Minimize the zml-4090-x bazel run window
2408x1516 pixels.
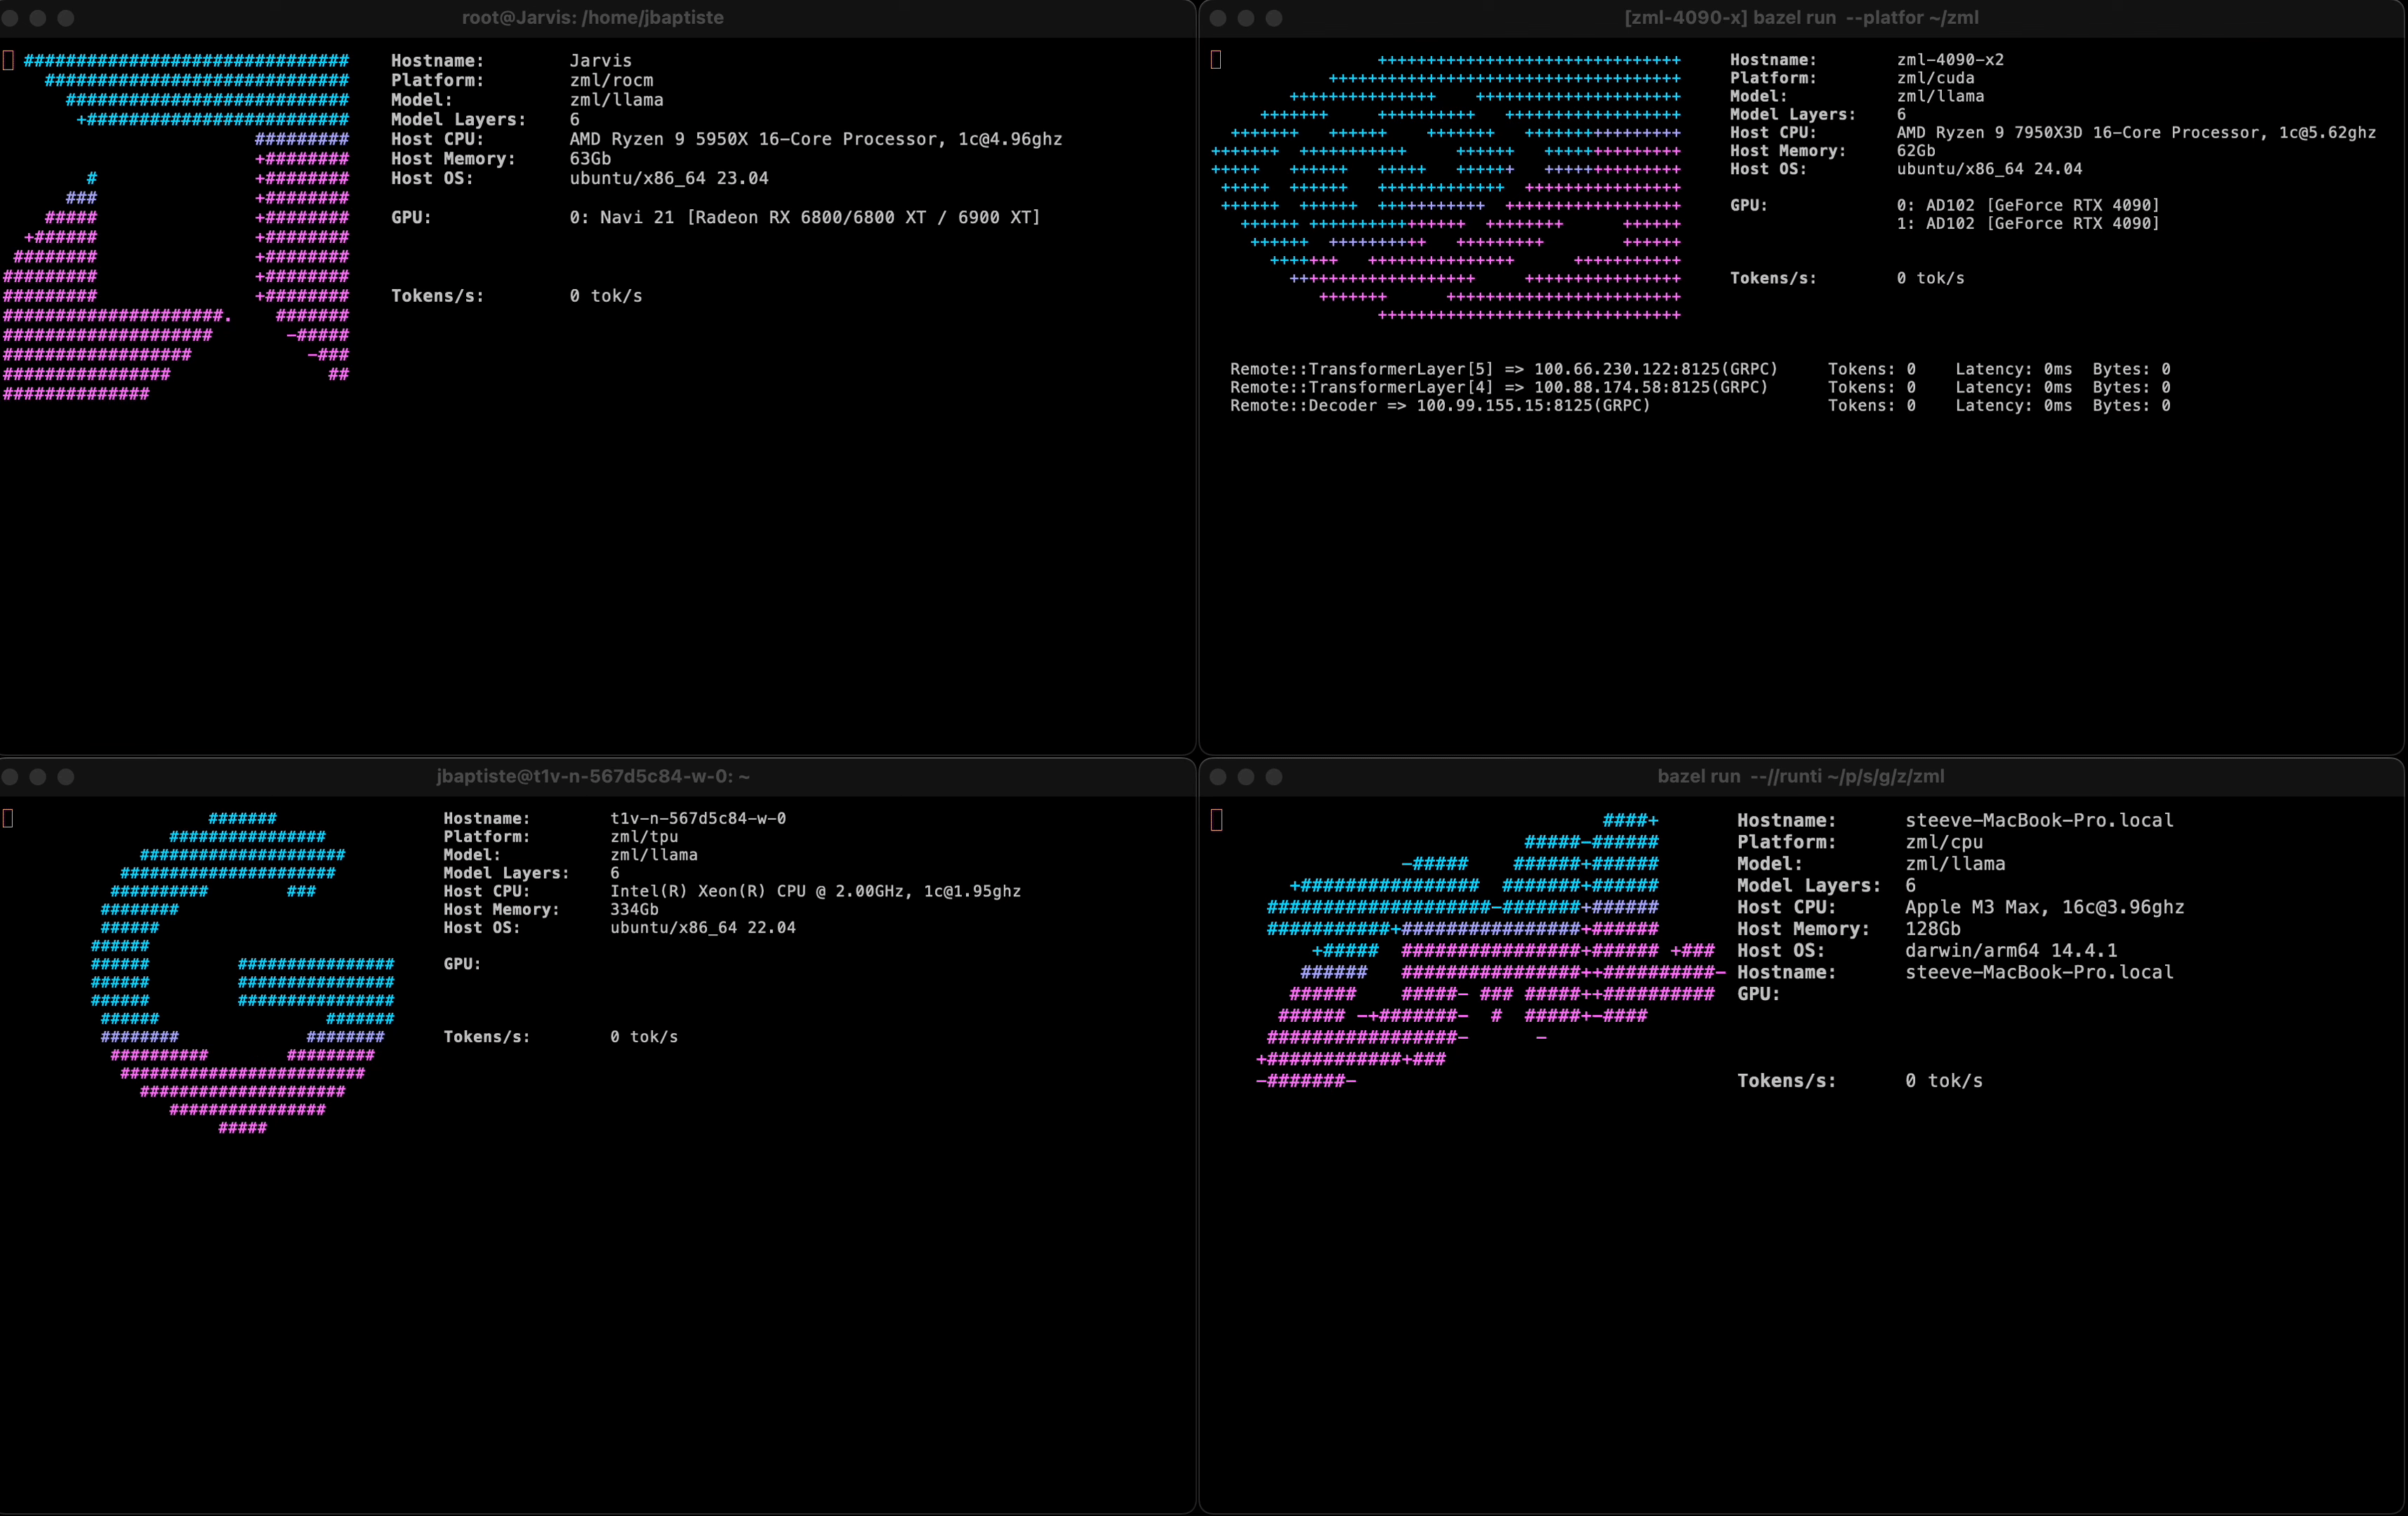point(1246,18)
